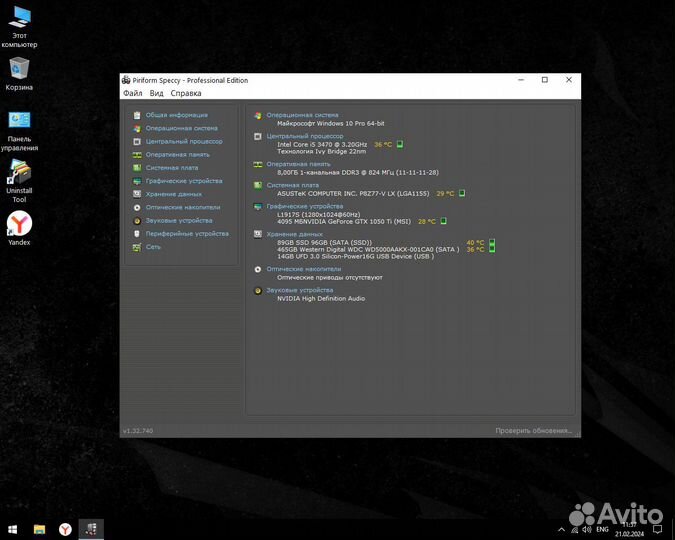Open Системная плата heading in summary
The height and width of the screenshot is (540, 675).
pyautogui.click(x=293, y=185)
